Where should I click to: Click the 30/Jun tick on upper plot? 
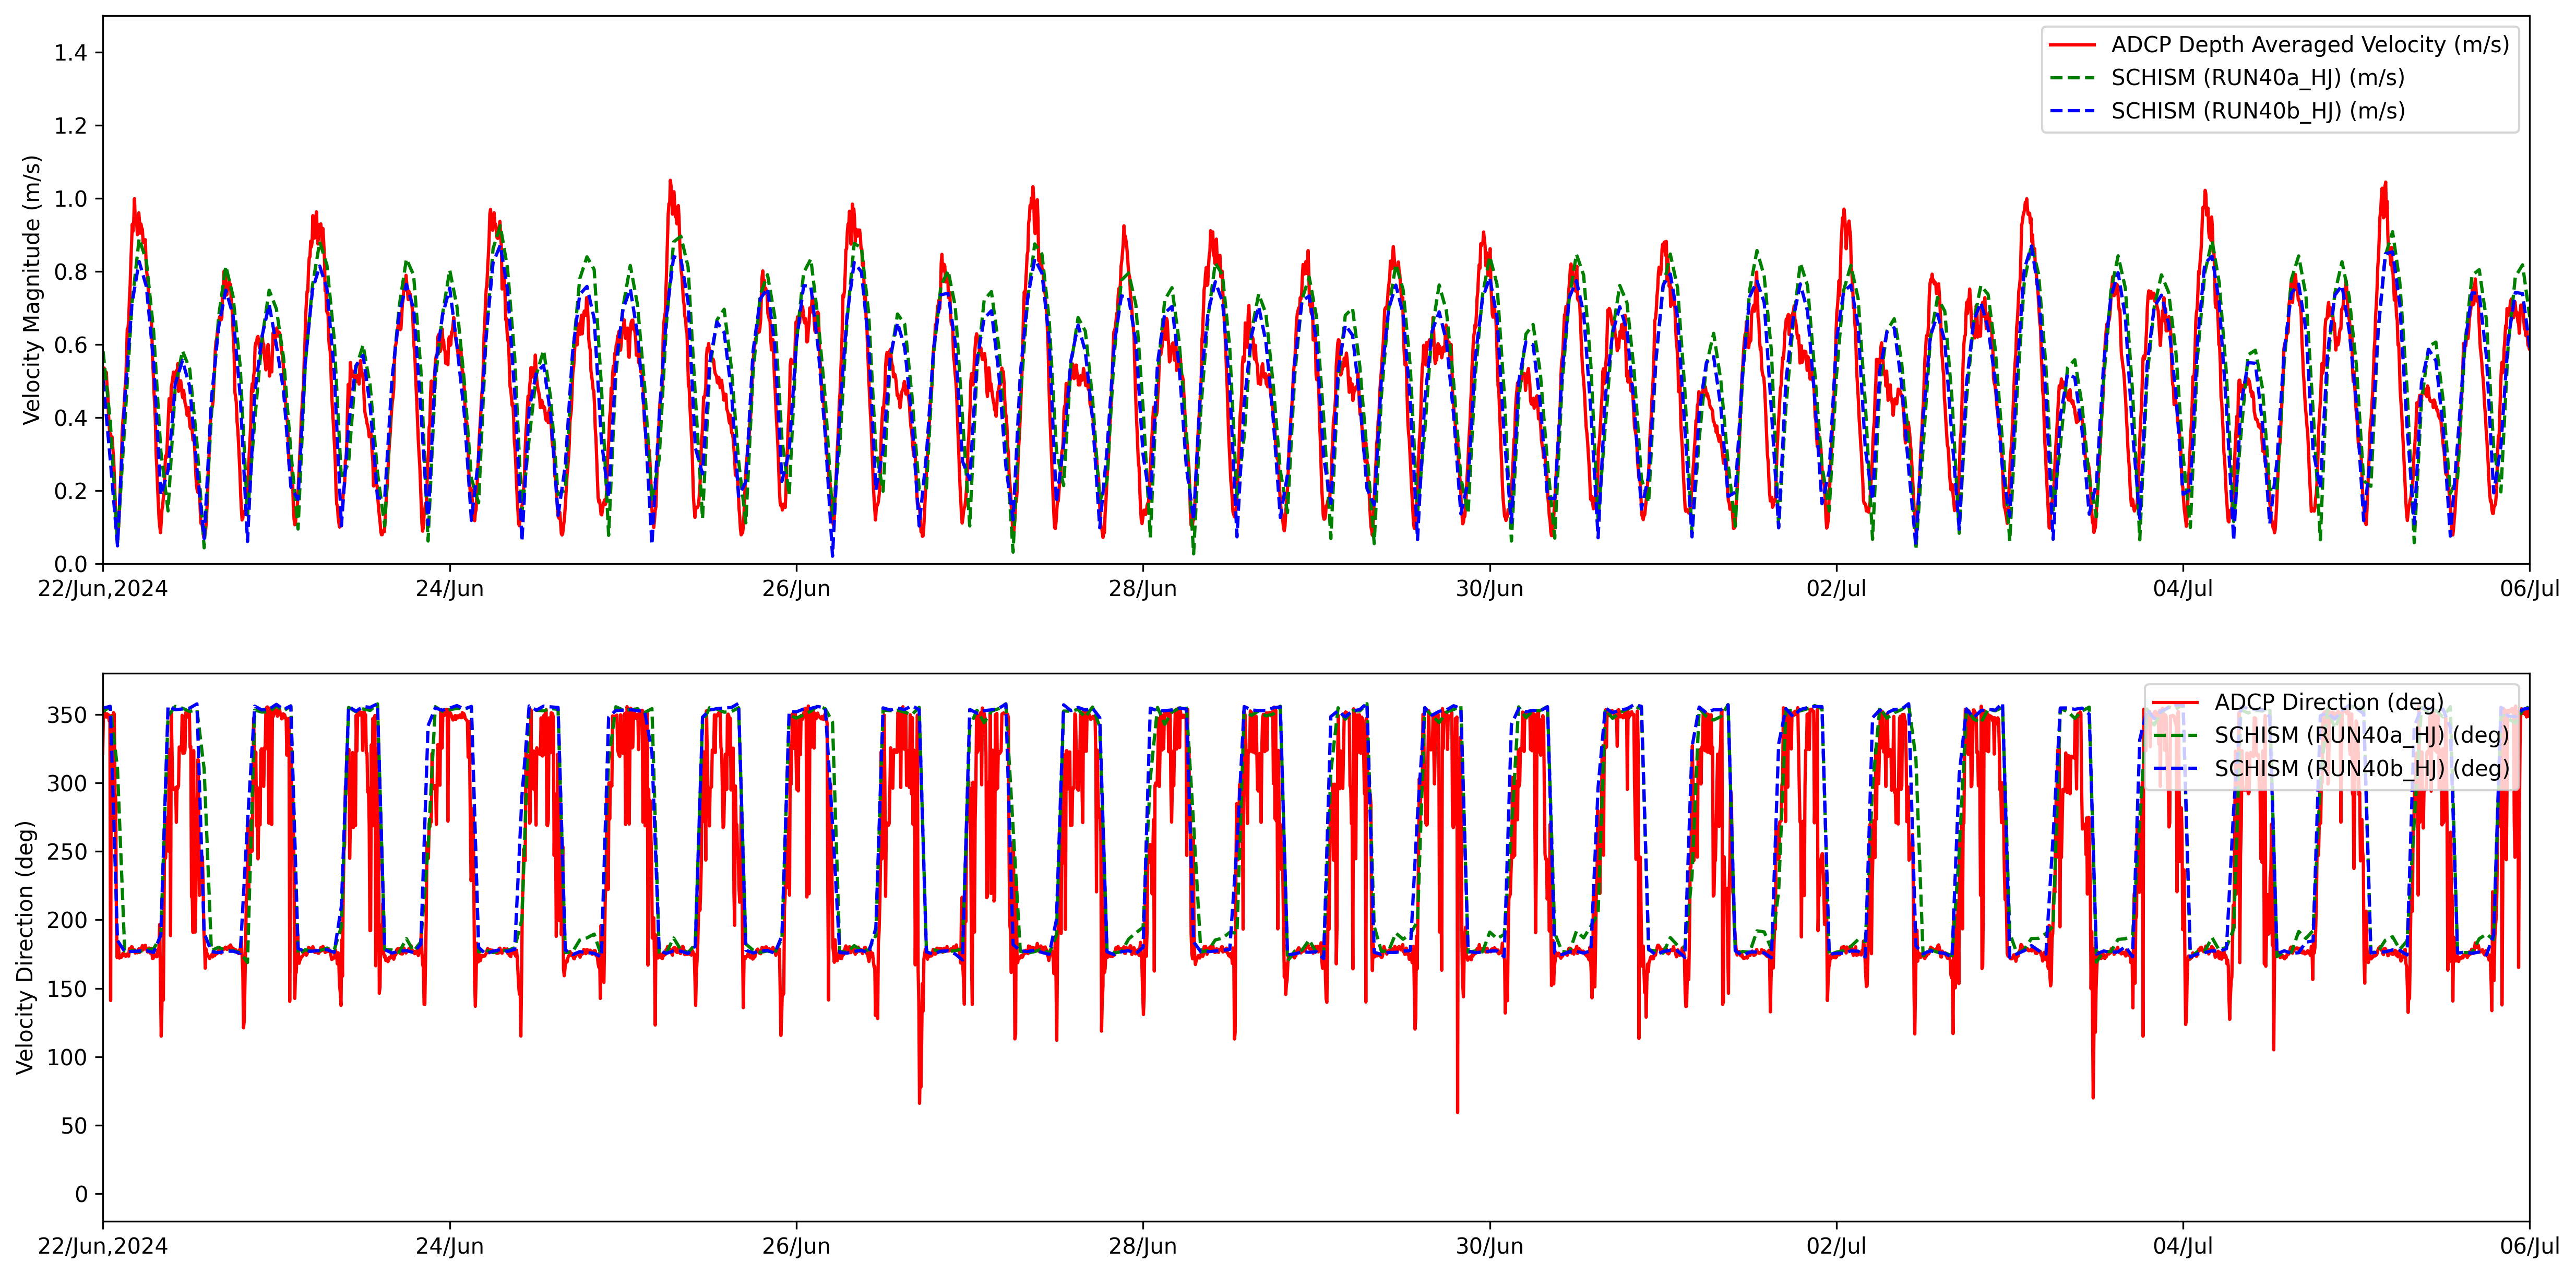coord(1489,589)
